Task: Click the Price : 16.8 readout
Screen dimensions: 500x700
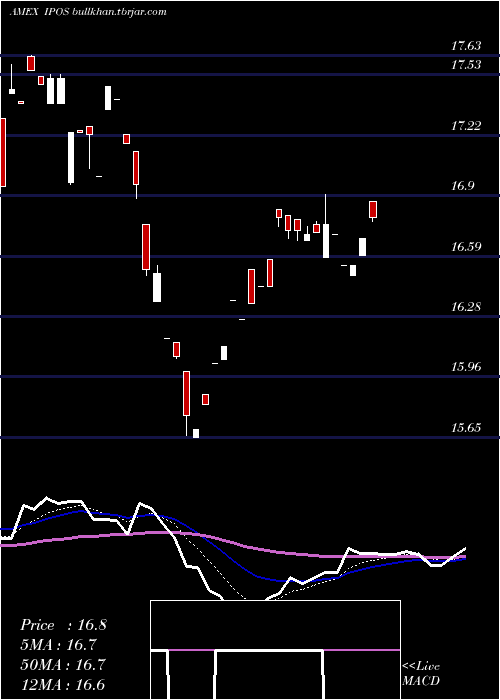Action: [x=63, y=625]
